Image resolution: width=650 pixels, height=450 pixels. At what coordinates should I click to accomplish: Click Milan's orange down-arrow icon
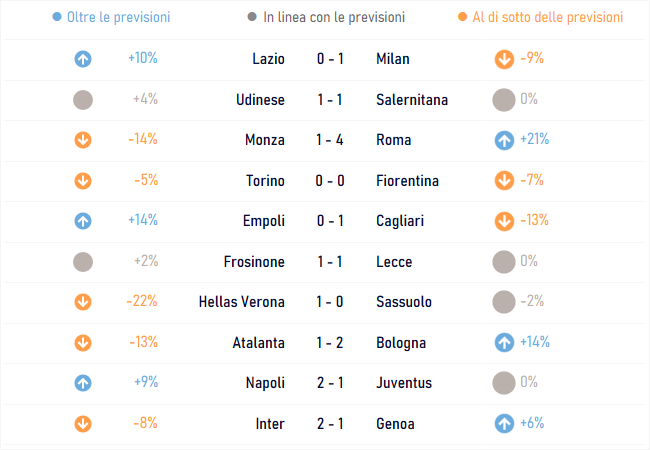pos(504,59)
